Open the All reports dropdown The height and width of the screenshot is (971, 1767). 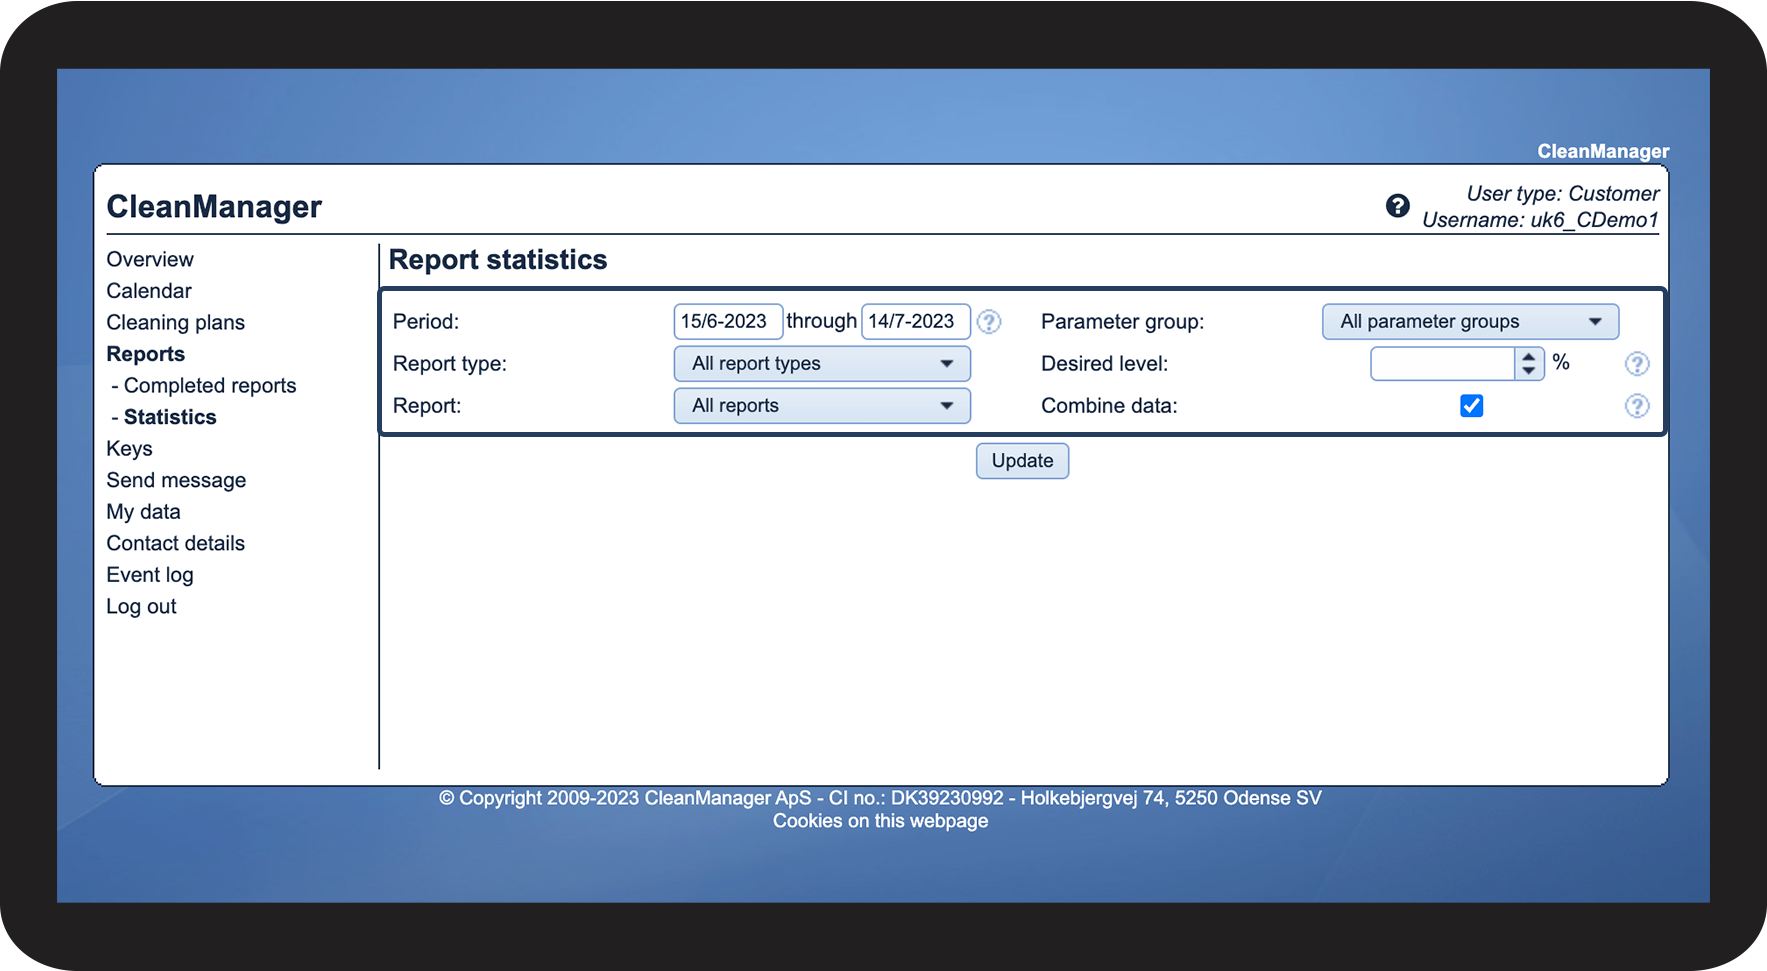click(822, 406)
